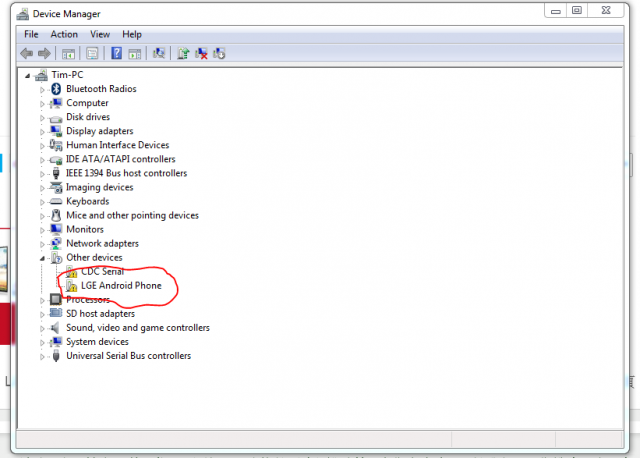Collapse the Tim-PC root node

pos(27,76)
